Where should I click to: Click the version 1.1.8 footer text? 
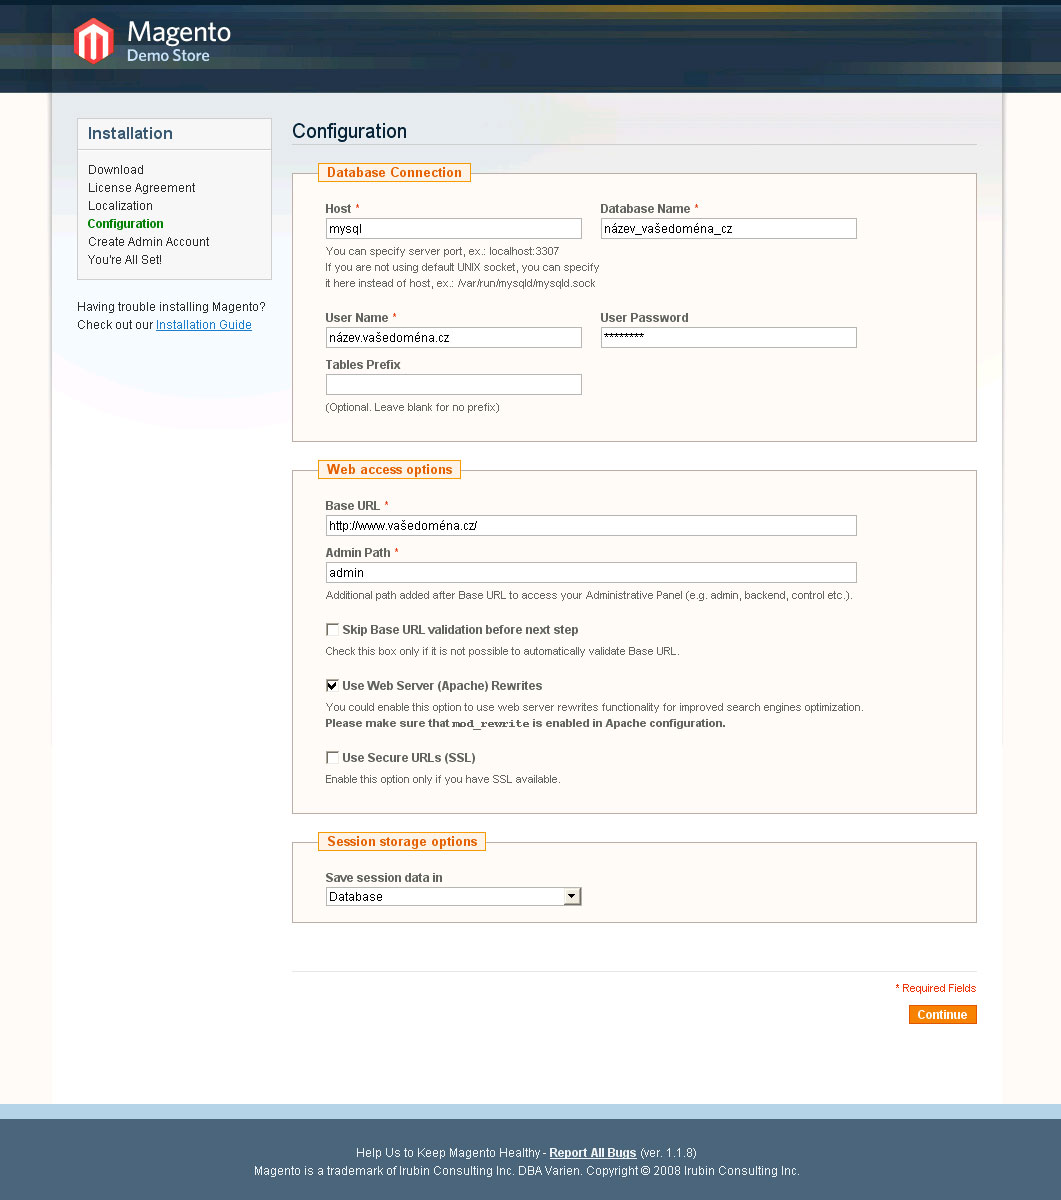(668, 1153)
